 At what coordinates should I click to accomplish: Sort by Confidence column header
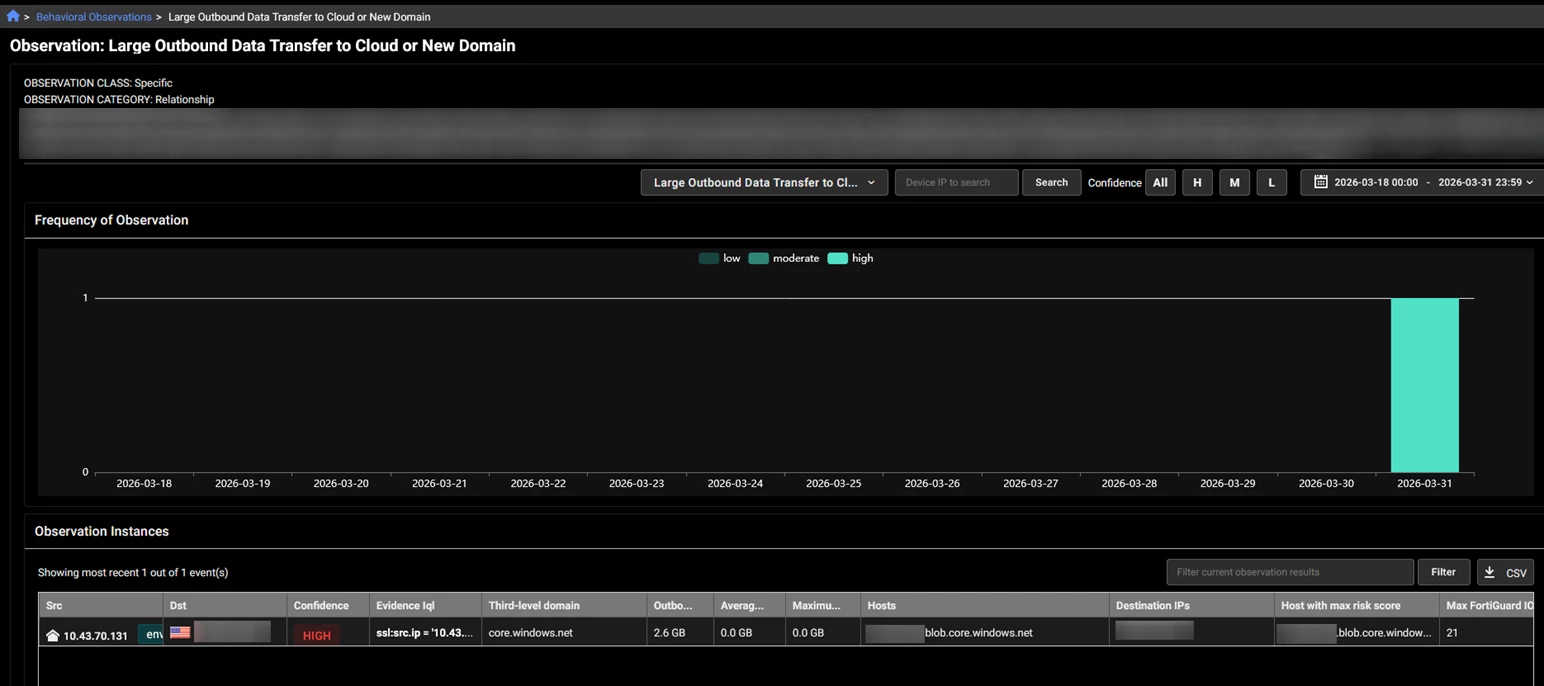(327, 605)
